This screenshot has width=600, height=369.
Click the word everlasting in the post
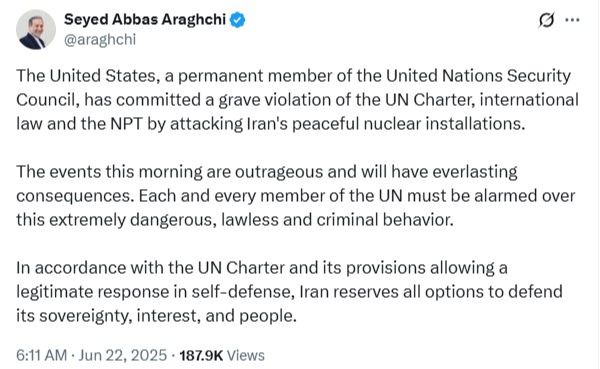(x=475, y=172)
